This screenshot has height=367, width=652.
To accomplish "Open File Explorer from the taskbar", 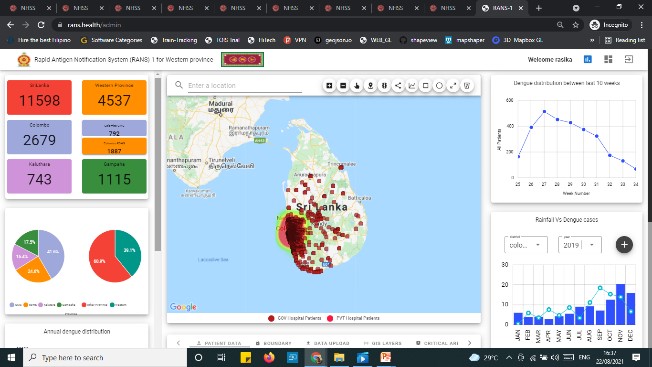I will [x=339, y=357].
